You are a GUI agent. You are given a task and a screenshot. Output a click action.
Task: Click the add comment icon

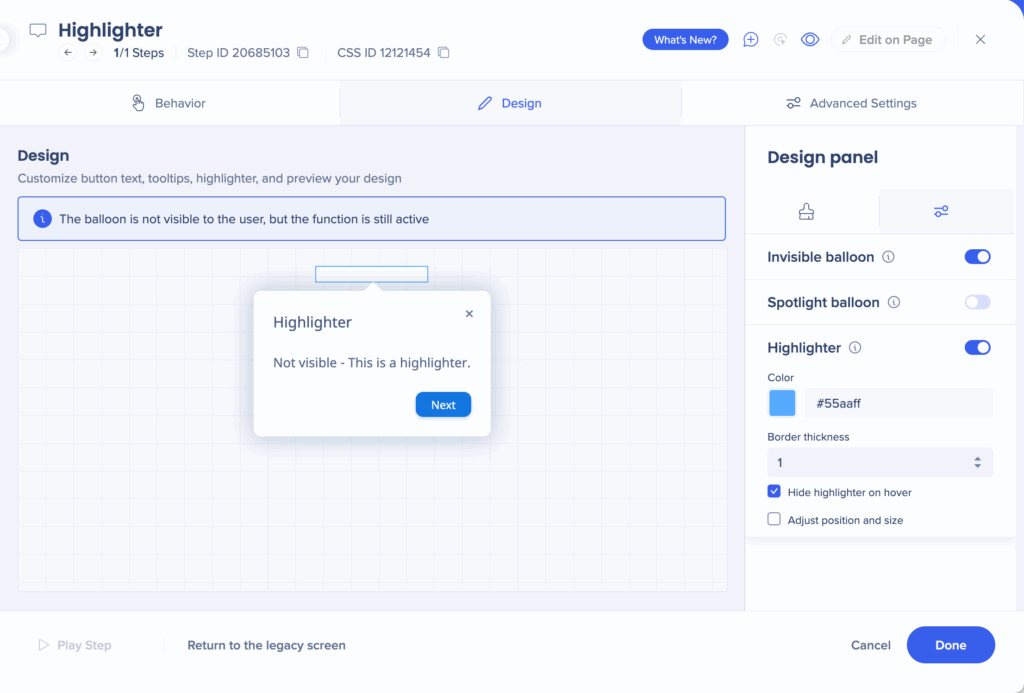pos(751,40)
